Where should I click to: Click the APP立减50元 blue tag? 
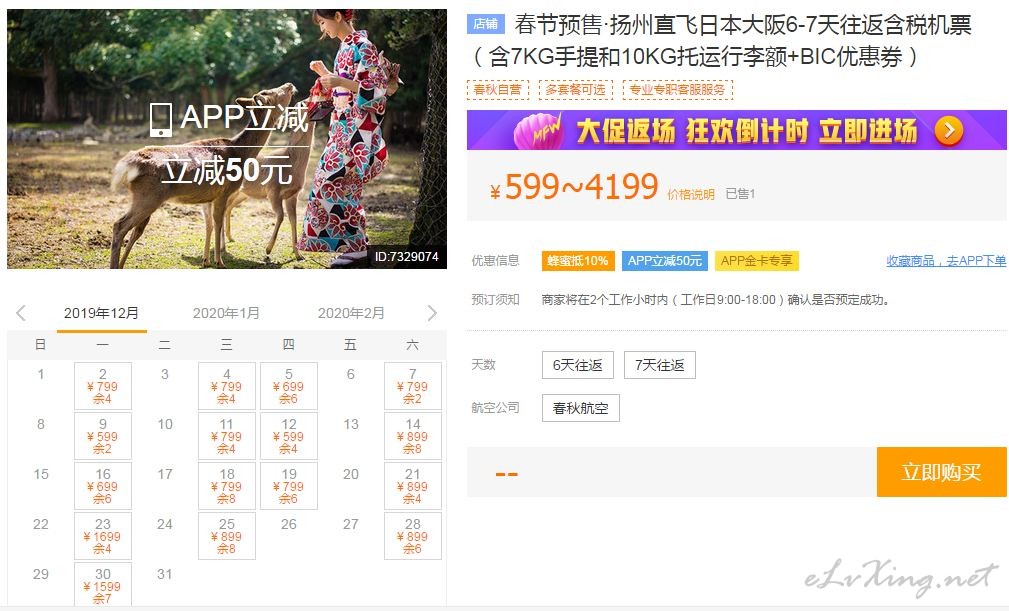click(665, 260)
